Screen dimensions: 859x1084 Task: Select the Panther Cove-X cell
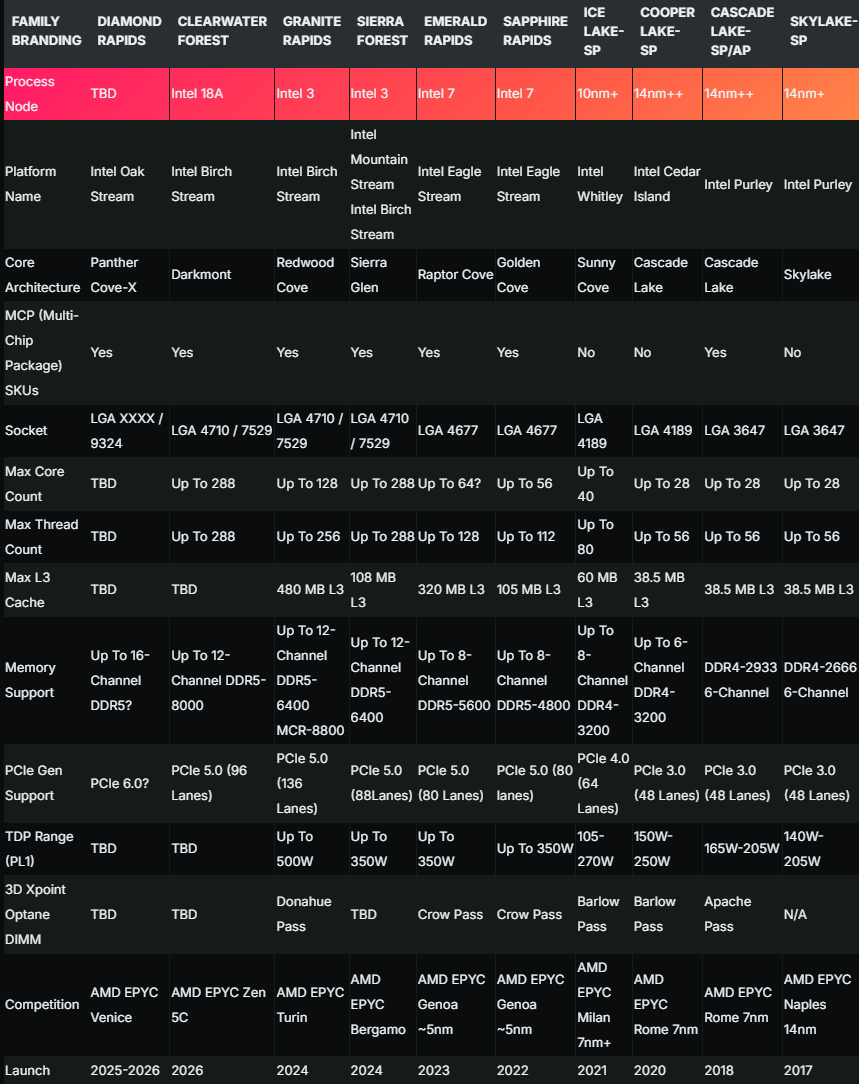pos(129,275)
